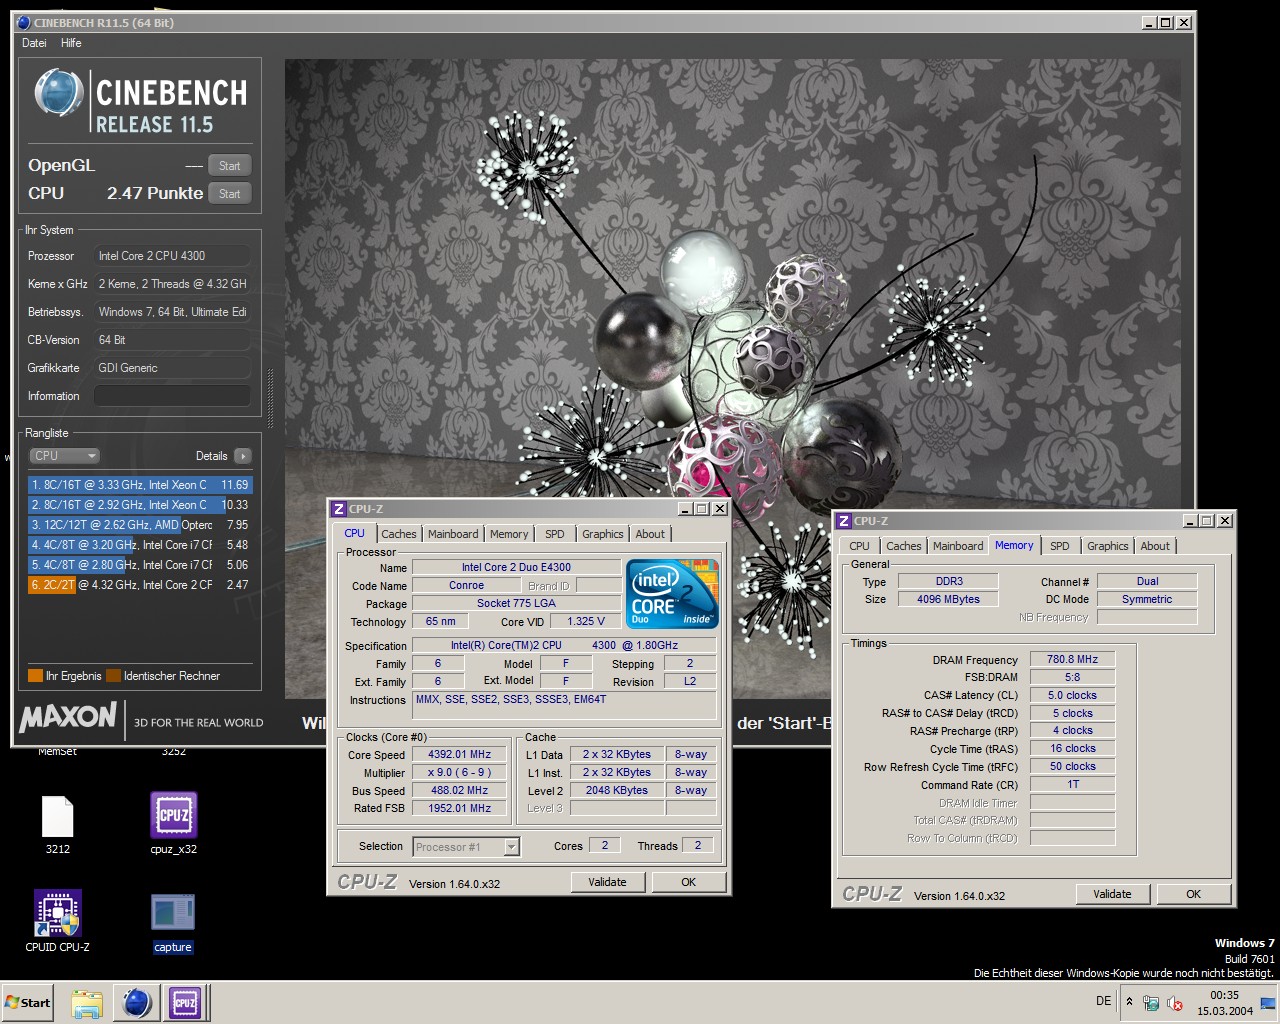The image size is (1280, 1024).
Task: Open the taskbar clock 00:35
Action: pyautogui.click(x=1225, y=1003)
